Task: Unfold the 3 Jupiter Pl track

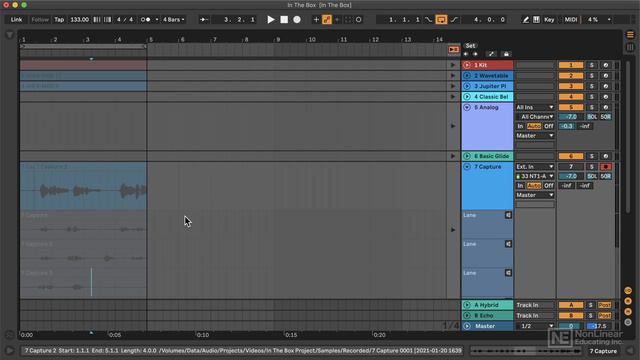Action: click(467, 86)
